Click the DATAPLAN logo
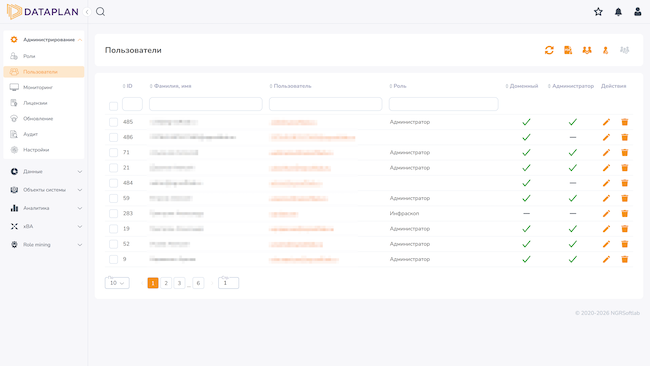Screen dimensions: 650x366 pos(43,12)
